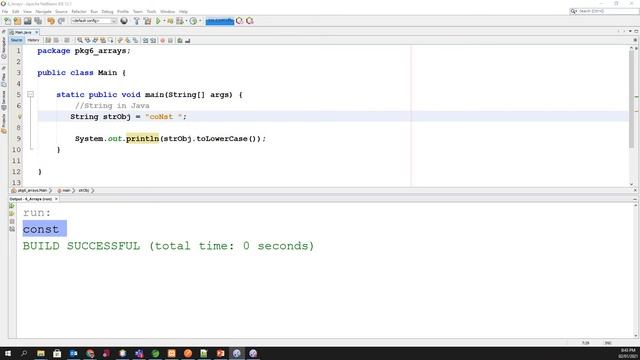Screen dimensions: 640x360
Task: Open the Refactor menu
Action: (79, 11)
